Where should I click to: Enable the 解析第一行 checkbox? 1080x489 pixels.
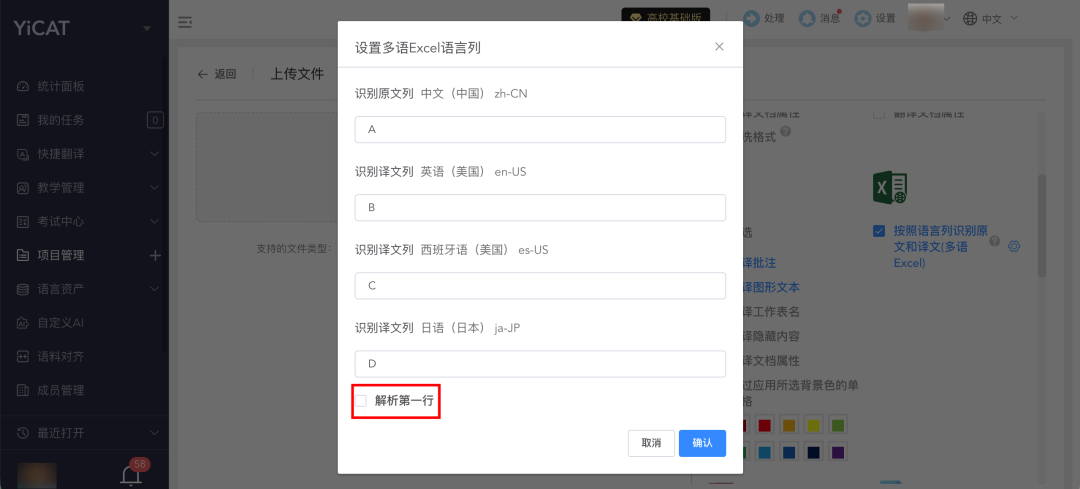[361, 401]
